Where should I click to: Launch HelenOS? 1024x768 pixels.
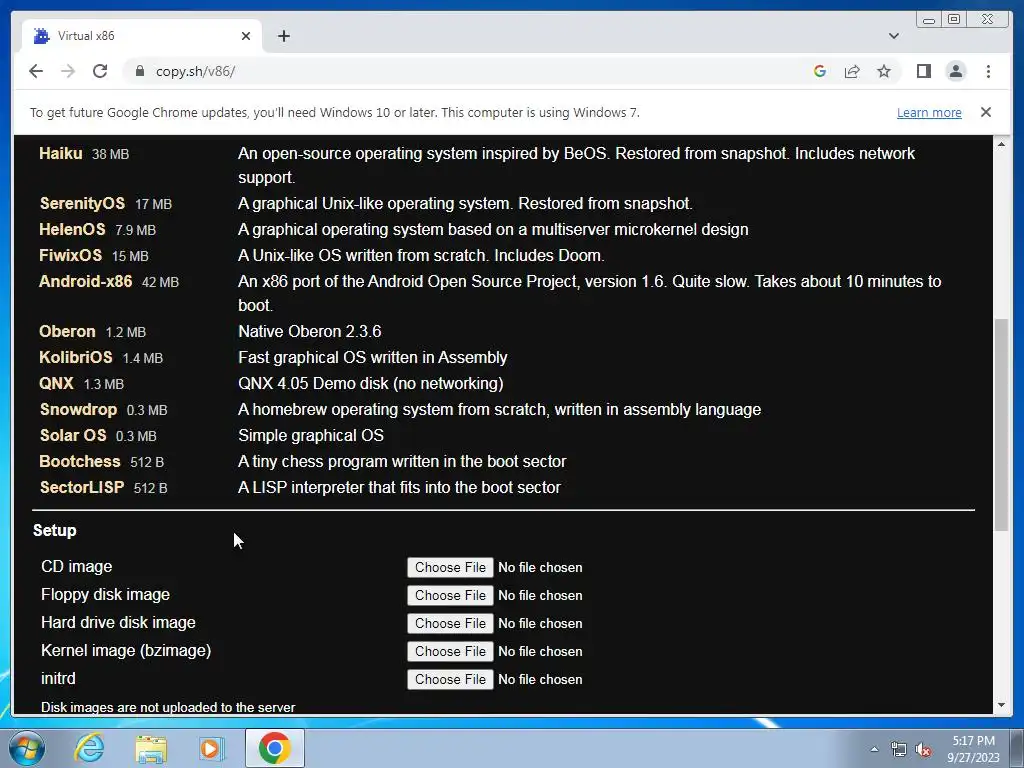pos(72,229)
